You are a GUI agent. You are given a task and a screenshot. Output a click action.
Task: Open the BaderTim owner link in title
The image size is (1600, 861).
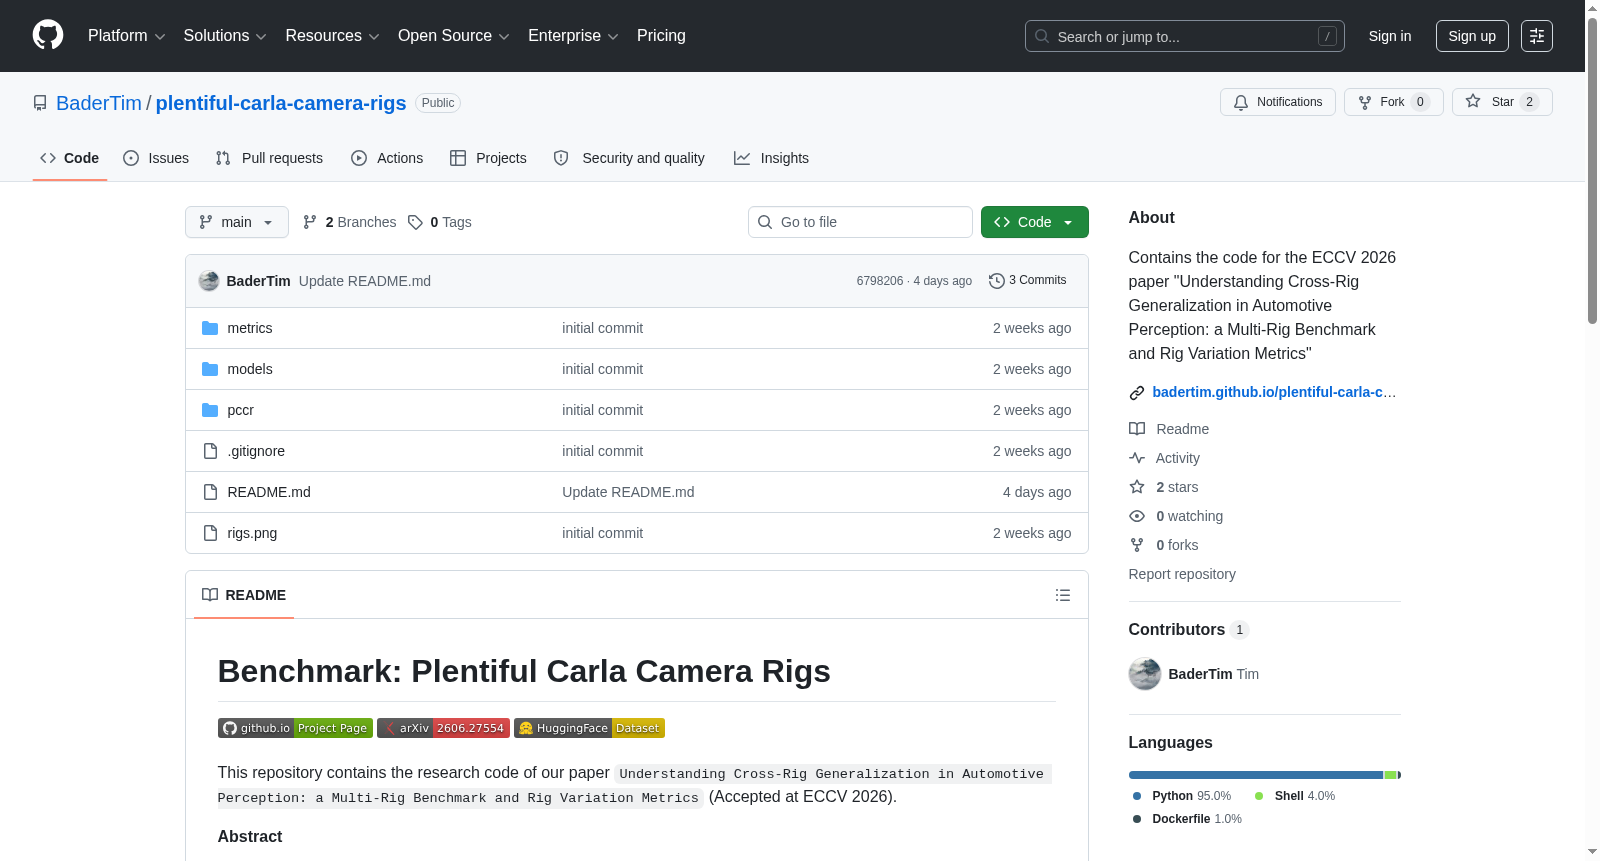tap(99, 103)
